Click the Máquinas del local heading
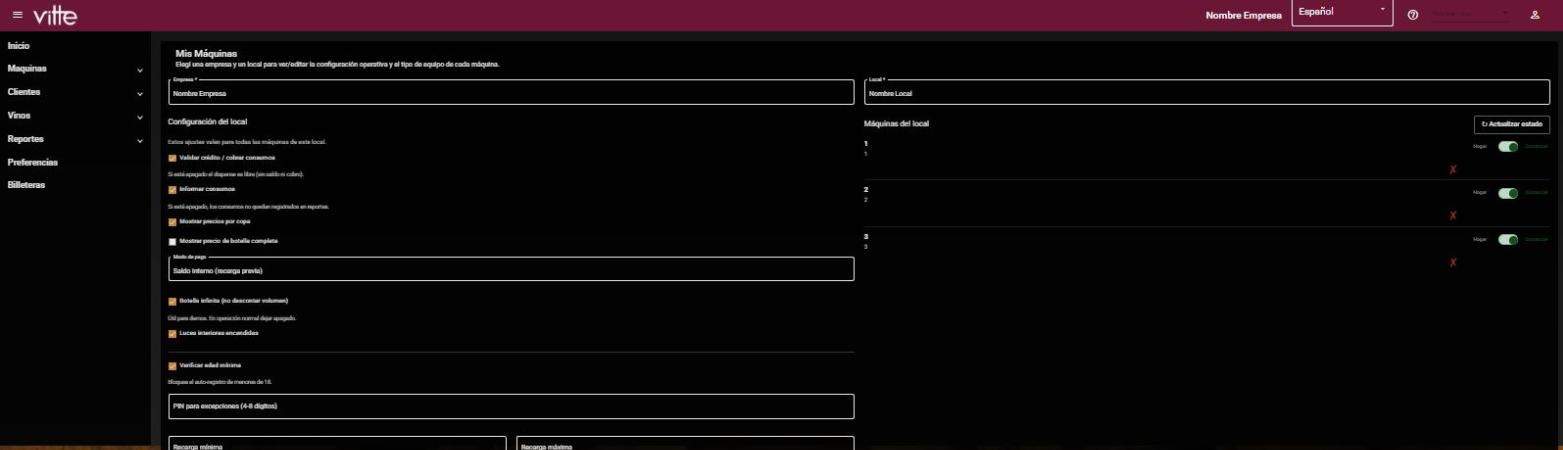 coord(897,124)
